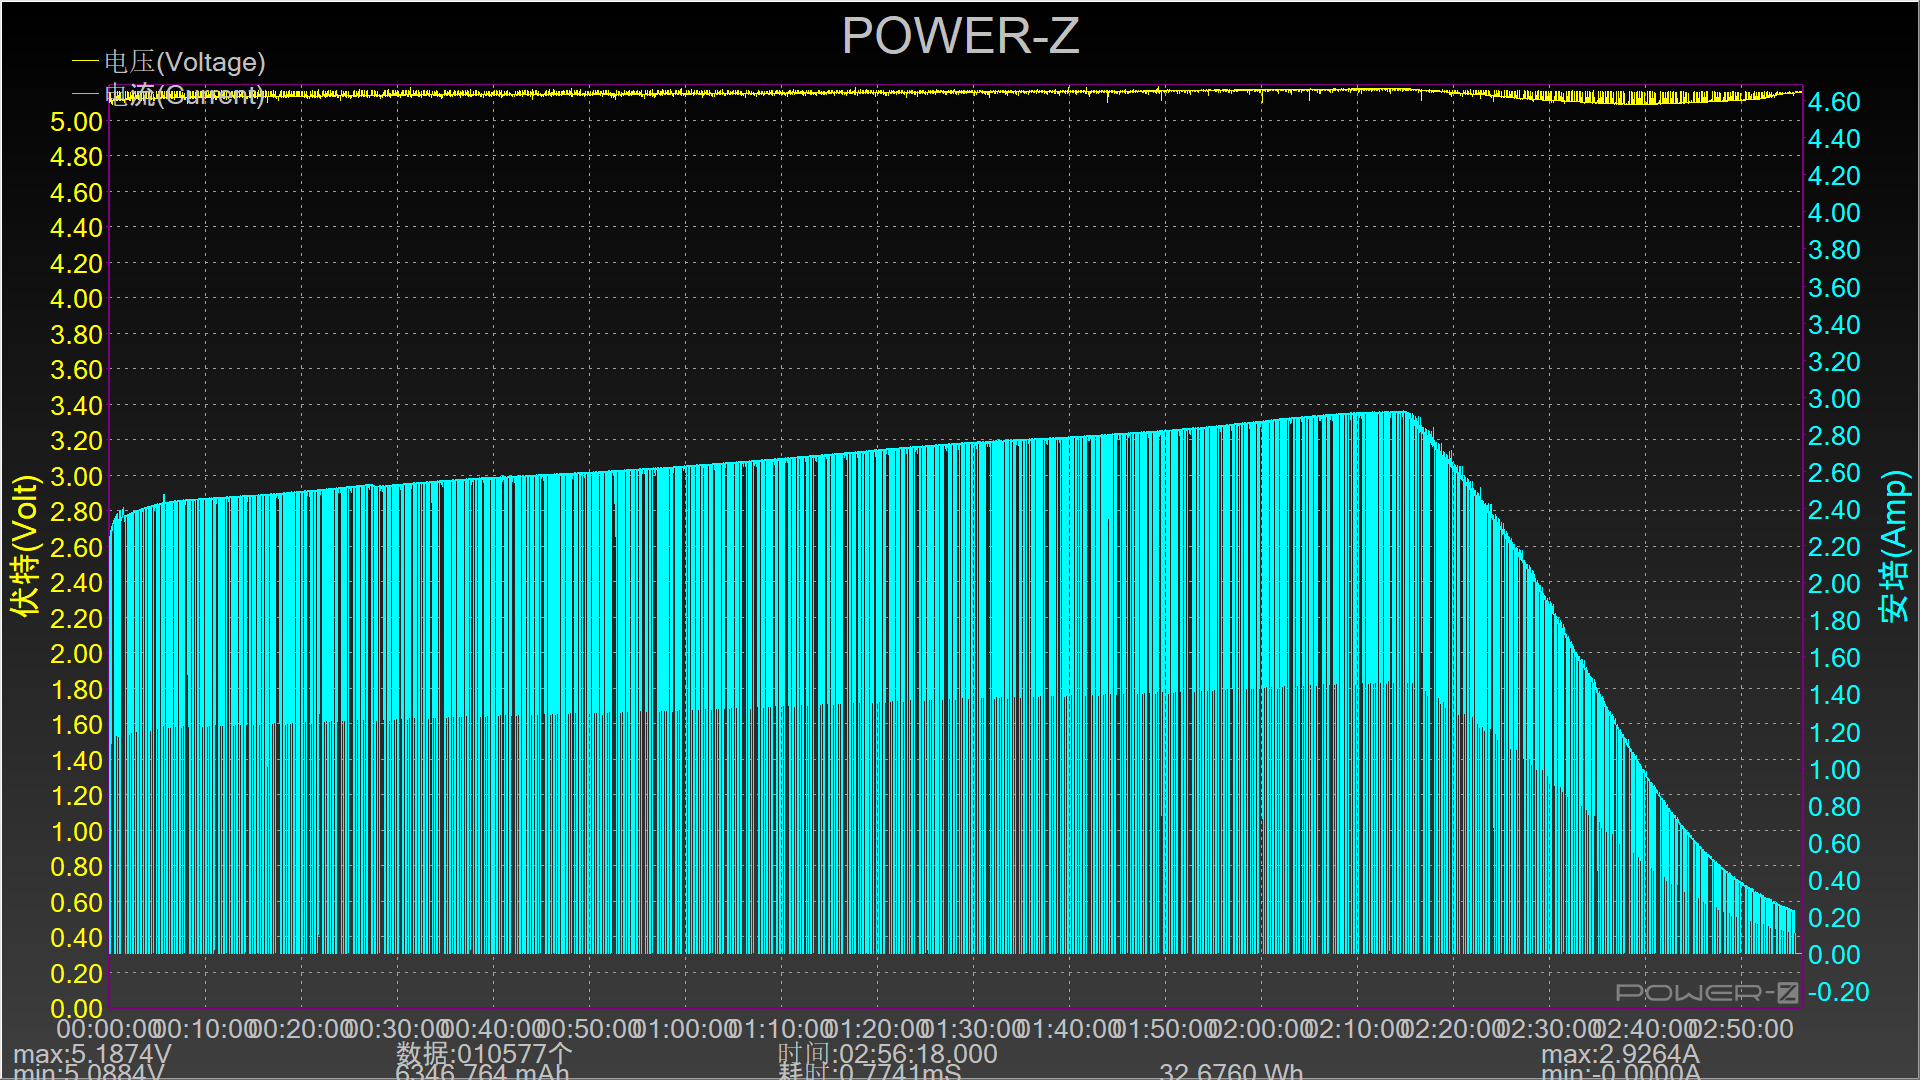Screen dimensions: 1920x1080
Task: Click the 00:00:00 time axis label
Action: [109, 1029]
